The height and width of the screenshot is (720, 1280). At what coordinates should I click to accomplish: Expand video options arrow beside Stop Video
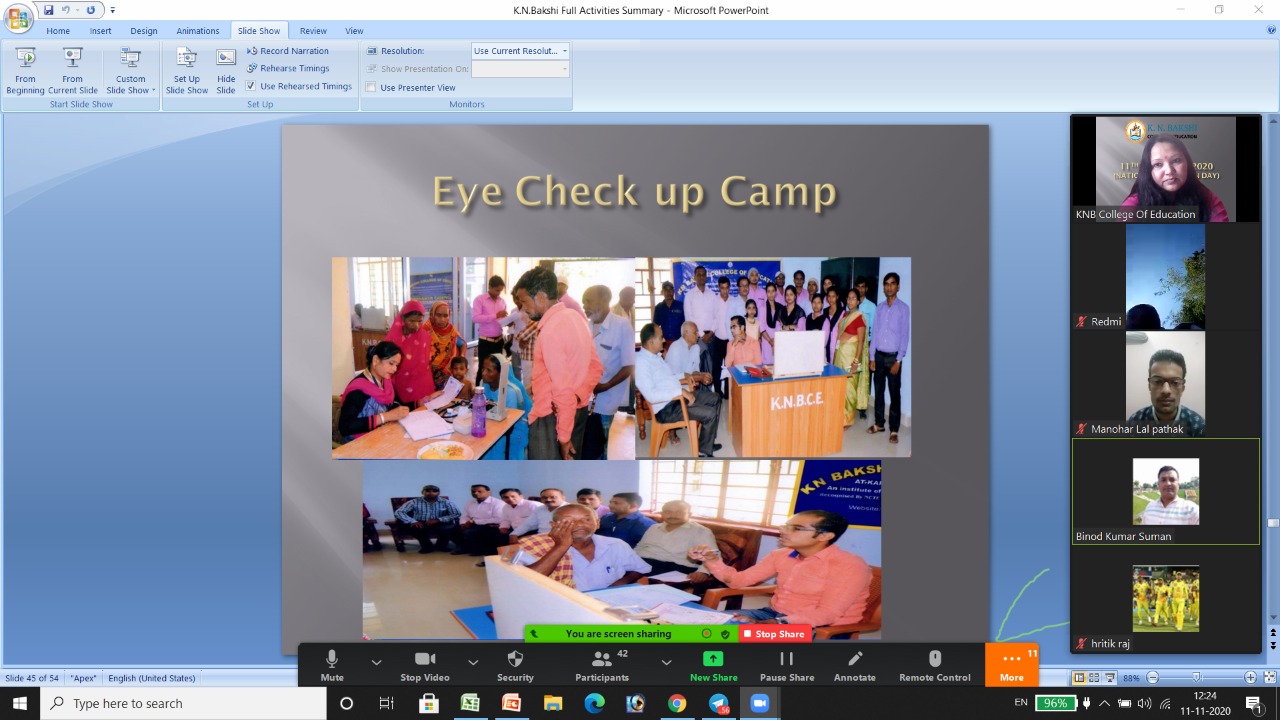[x=473, y=661]
